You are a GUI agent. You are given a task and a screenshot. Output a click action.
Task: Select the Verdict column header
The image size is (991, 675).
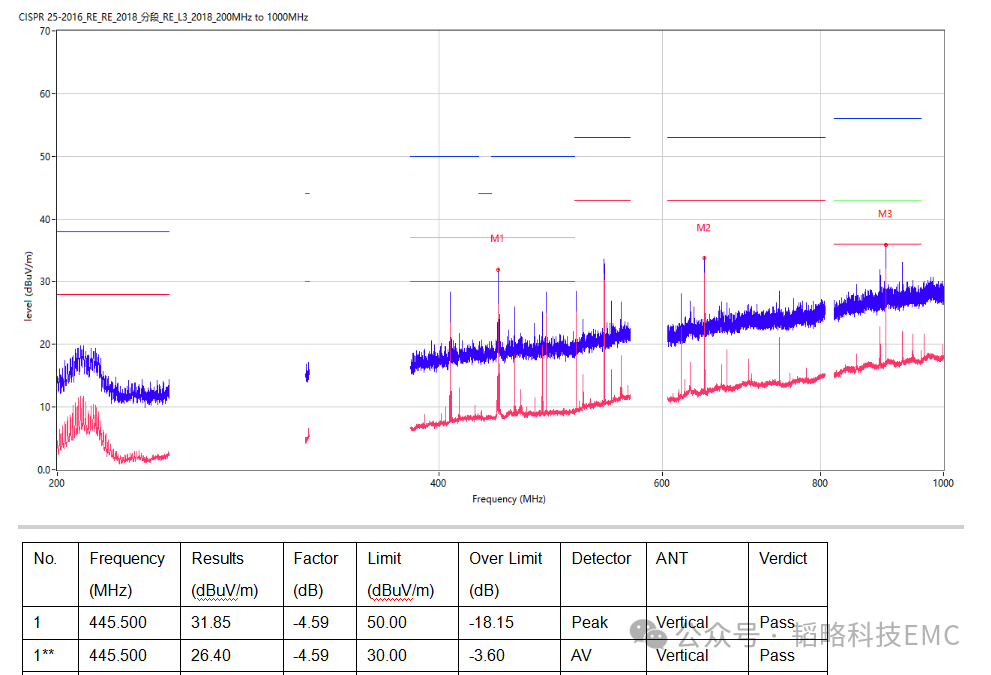tap(783, 559)
